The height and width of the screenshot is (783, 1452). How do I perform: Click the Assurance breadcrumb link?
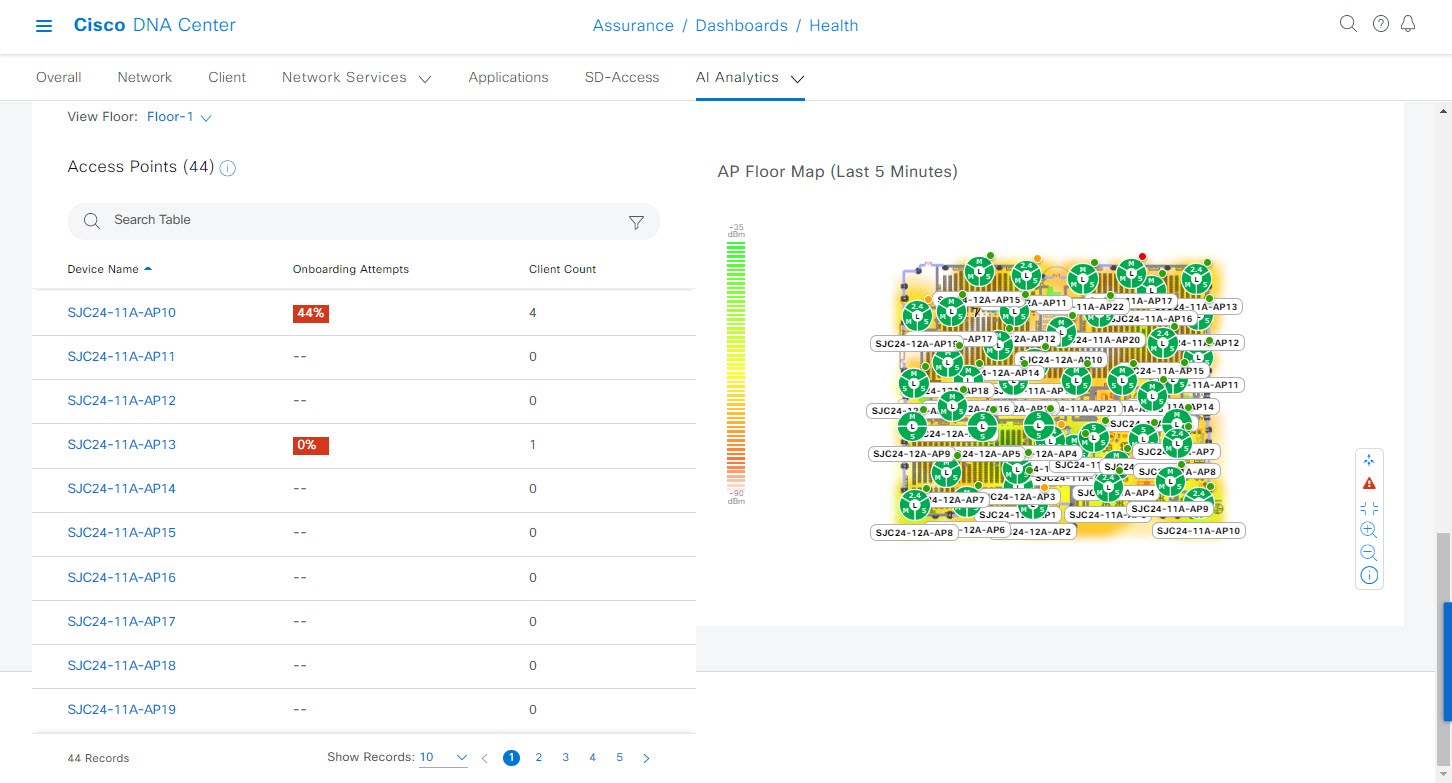[633, 26]
